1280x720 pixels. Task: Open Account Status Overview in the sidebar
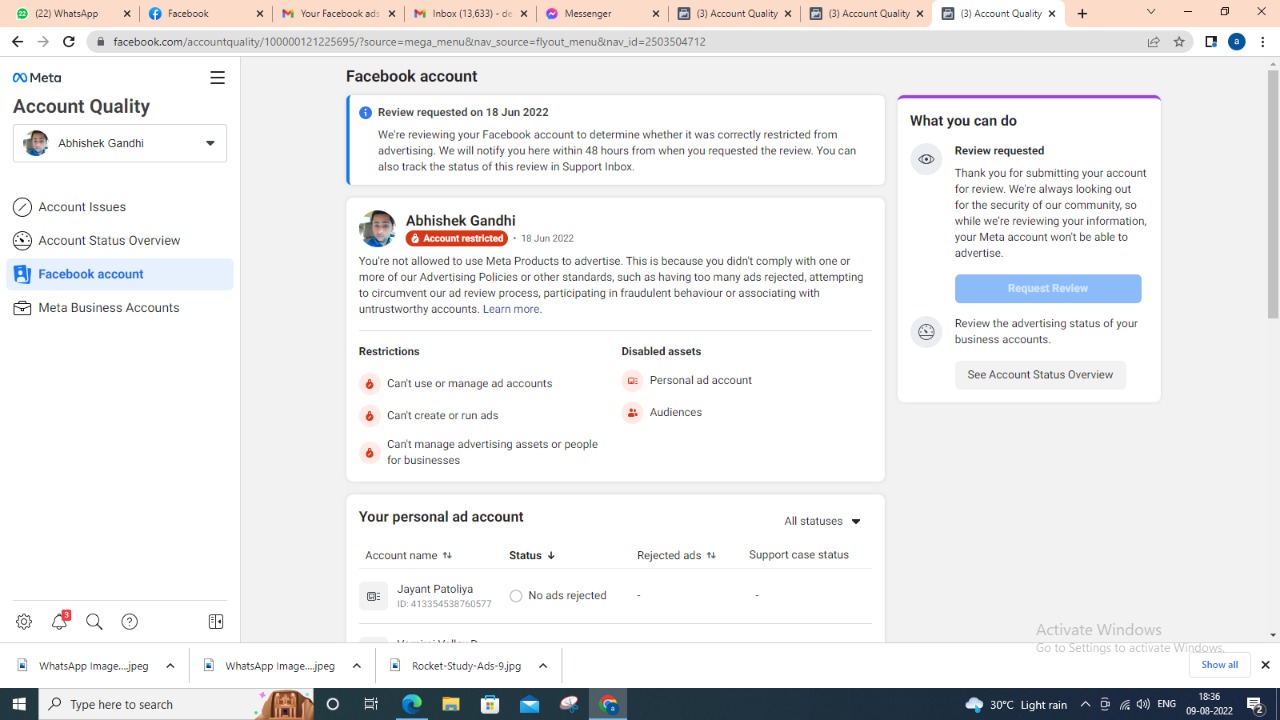pyautogui.click(x=109, y=241)
